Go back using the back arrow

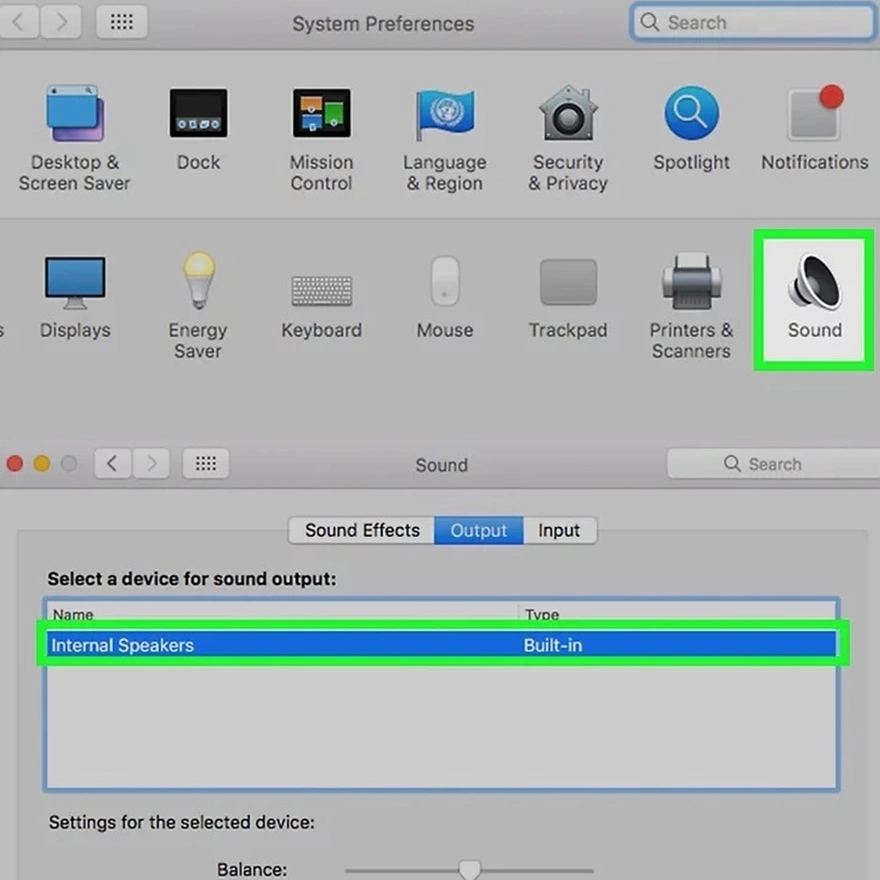pyautogui.click(x=112, y=463)
